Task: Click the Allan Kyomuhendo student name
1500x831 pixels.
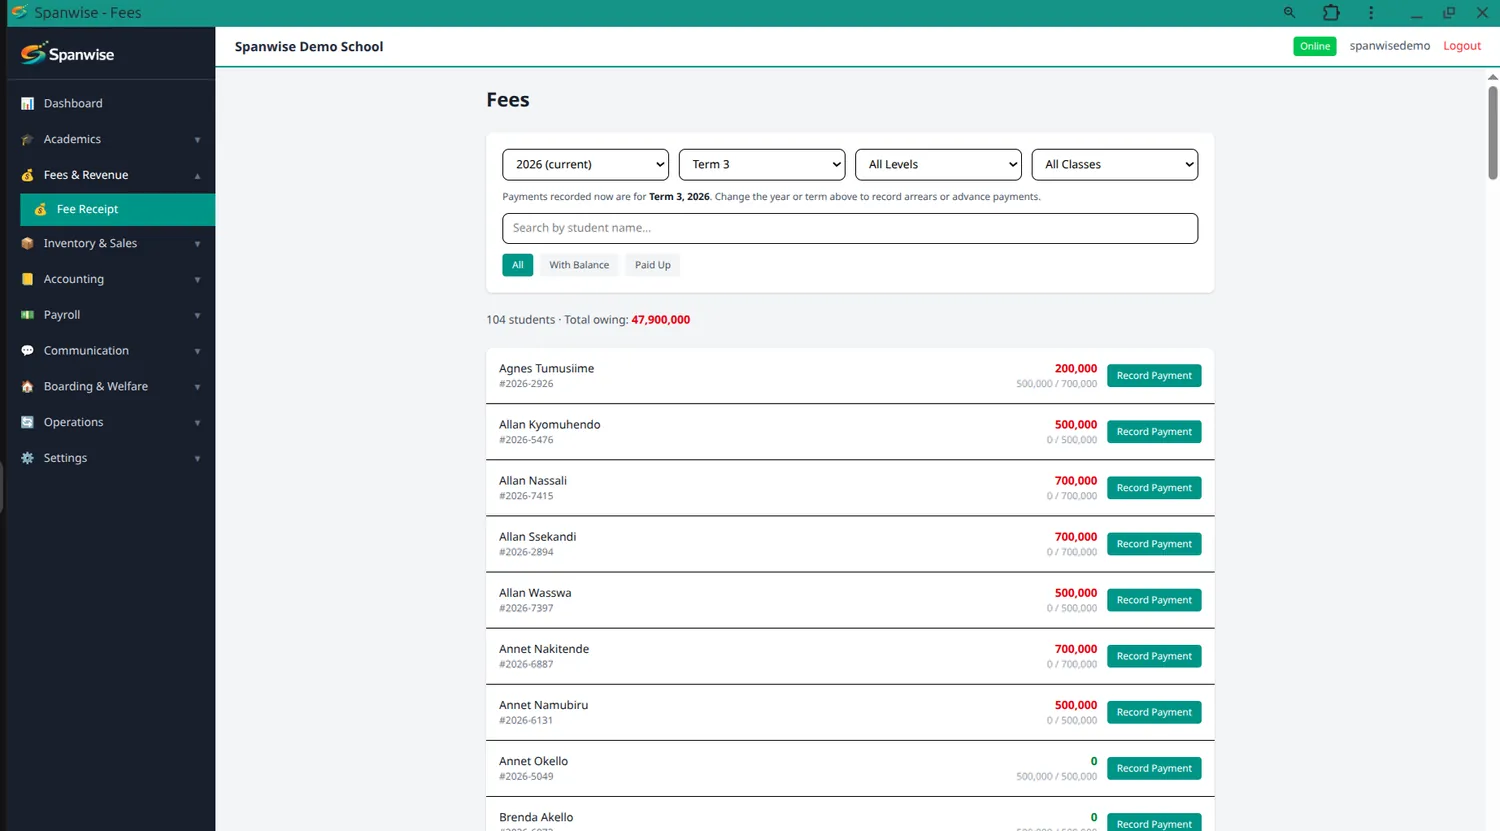Action: (x=550, y=425)
